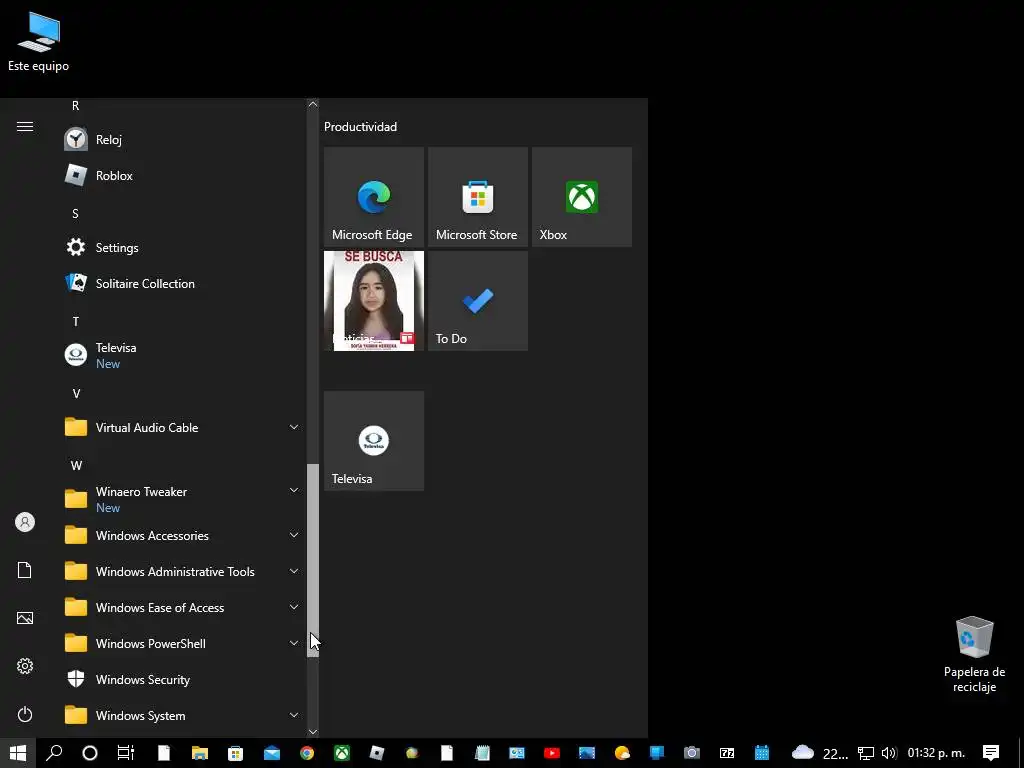Select Papelera de reciclaje desktop icon
This screenshot has height=768, width=1024.
pos(974,654)
